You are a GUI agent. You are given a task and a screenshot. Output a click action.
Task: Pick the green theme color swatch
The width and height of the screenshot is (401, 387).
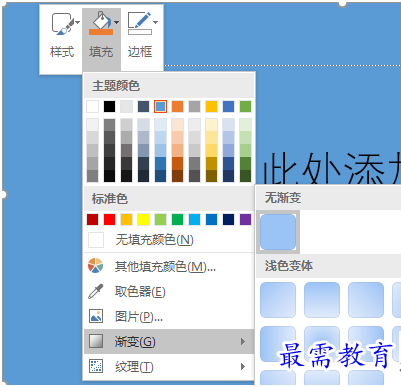(x=245, y=106)
